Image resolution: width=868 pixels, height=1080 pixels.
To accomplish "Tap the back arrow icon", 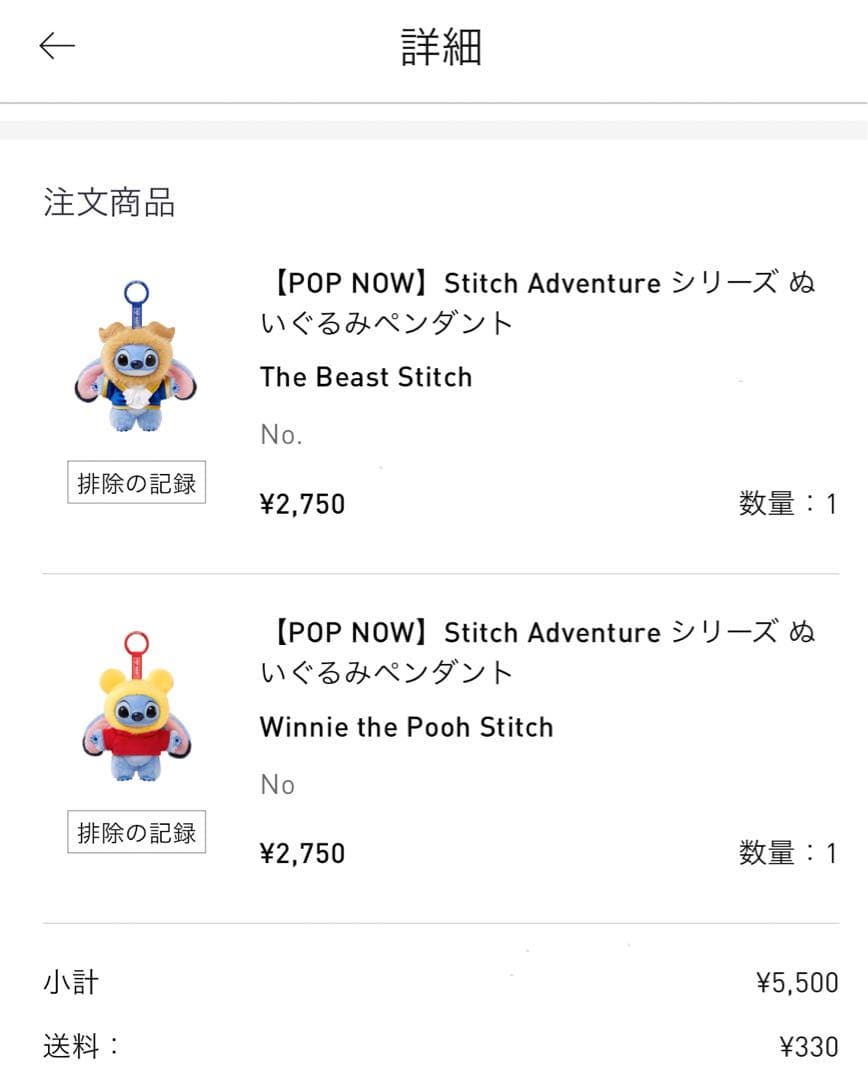I will [x=57, y=46].
